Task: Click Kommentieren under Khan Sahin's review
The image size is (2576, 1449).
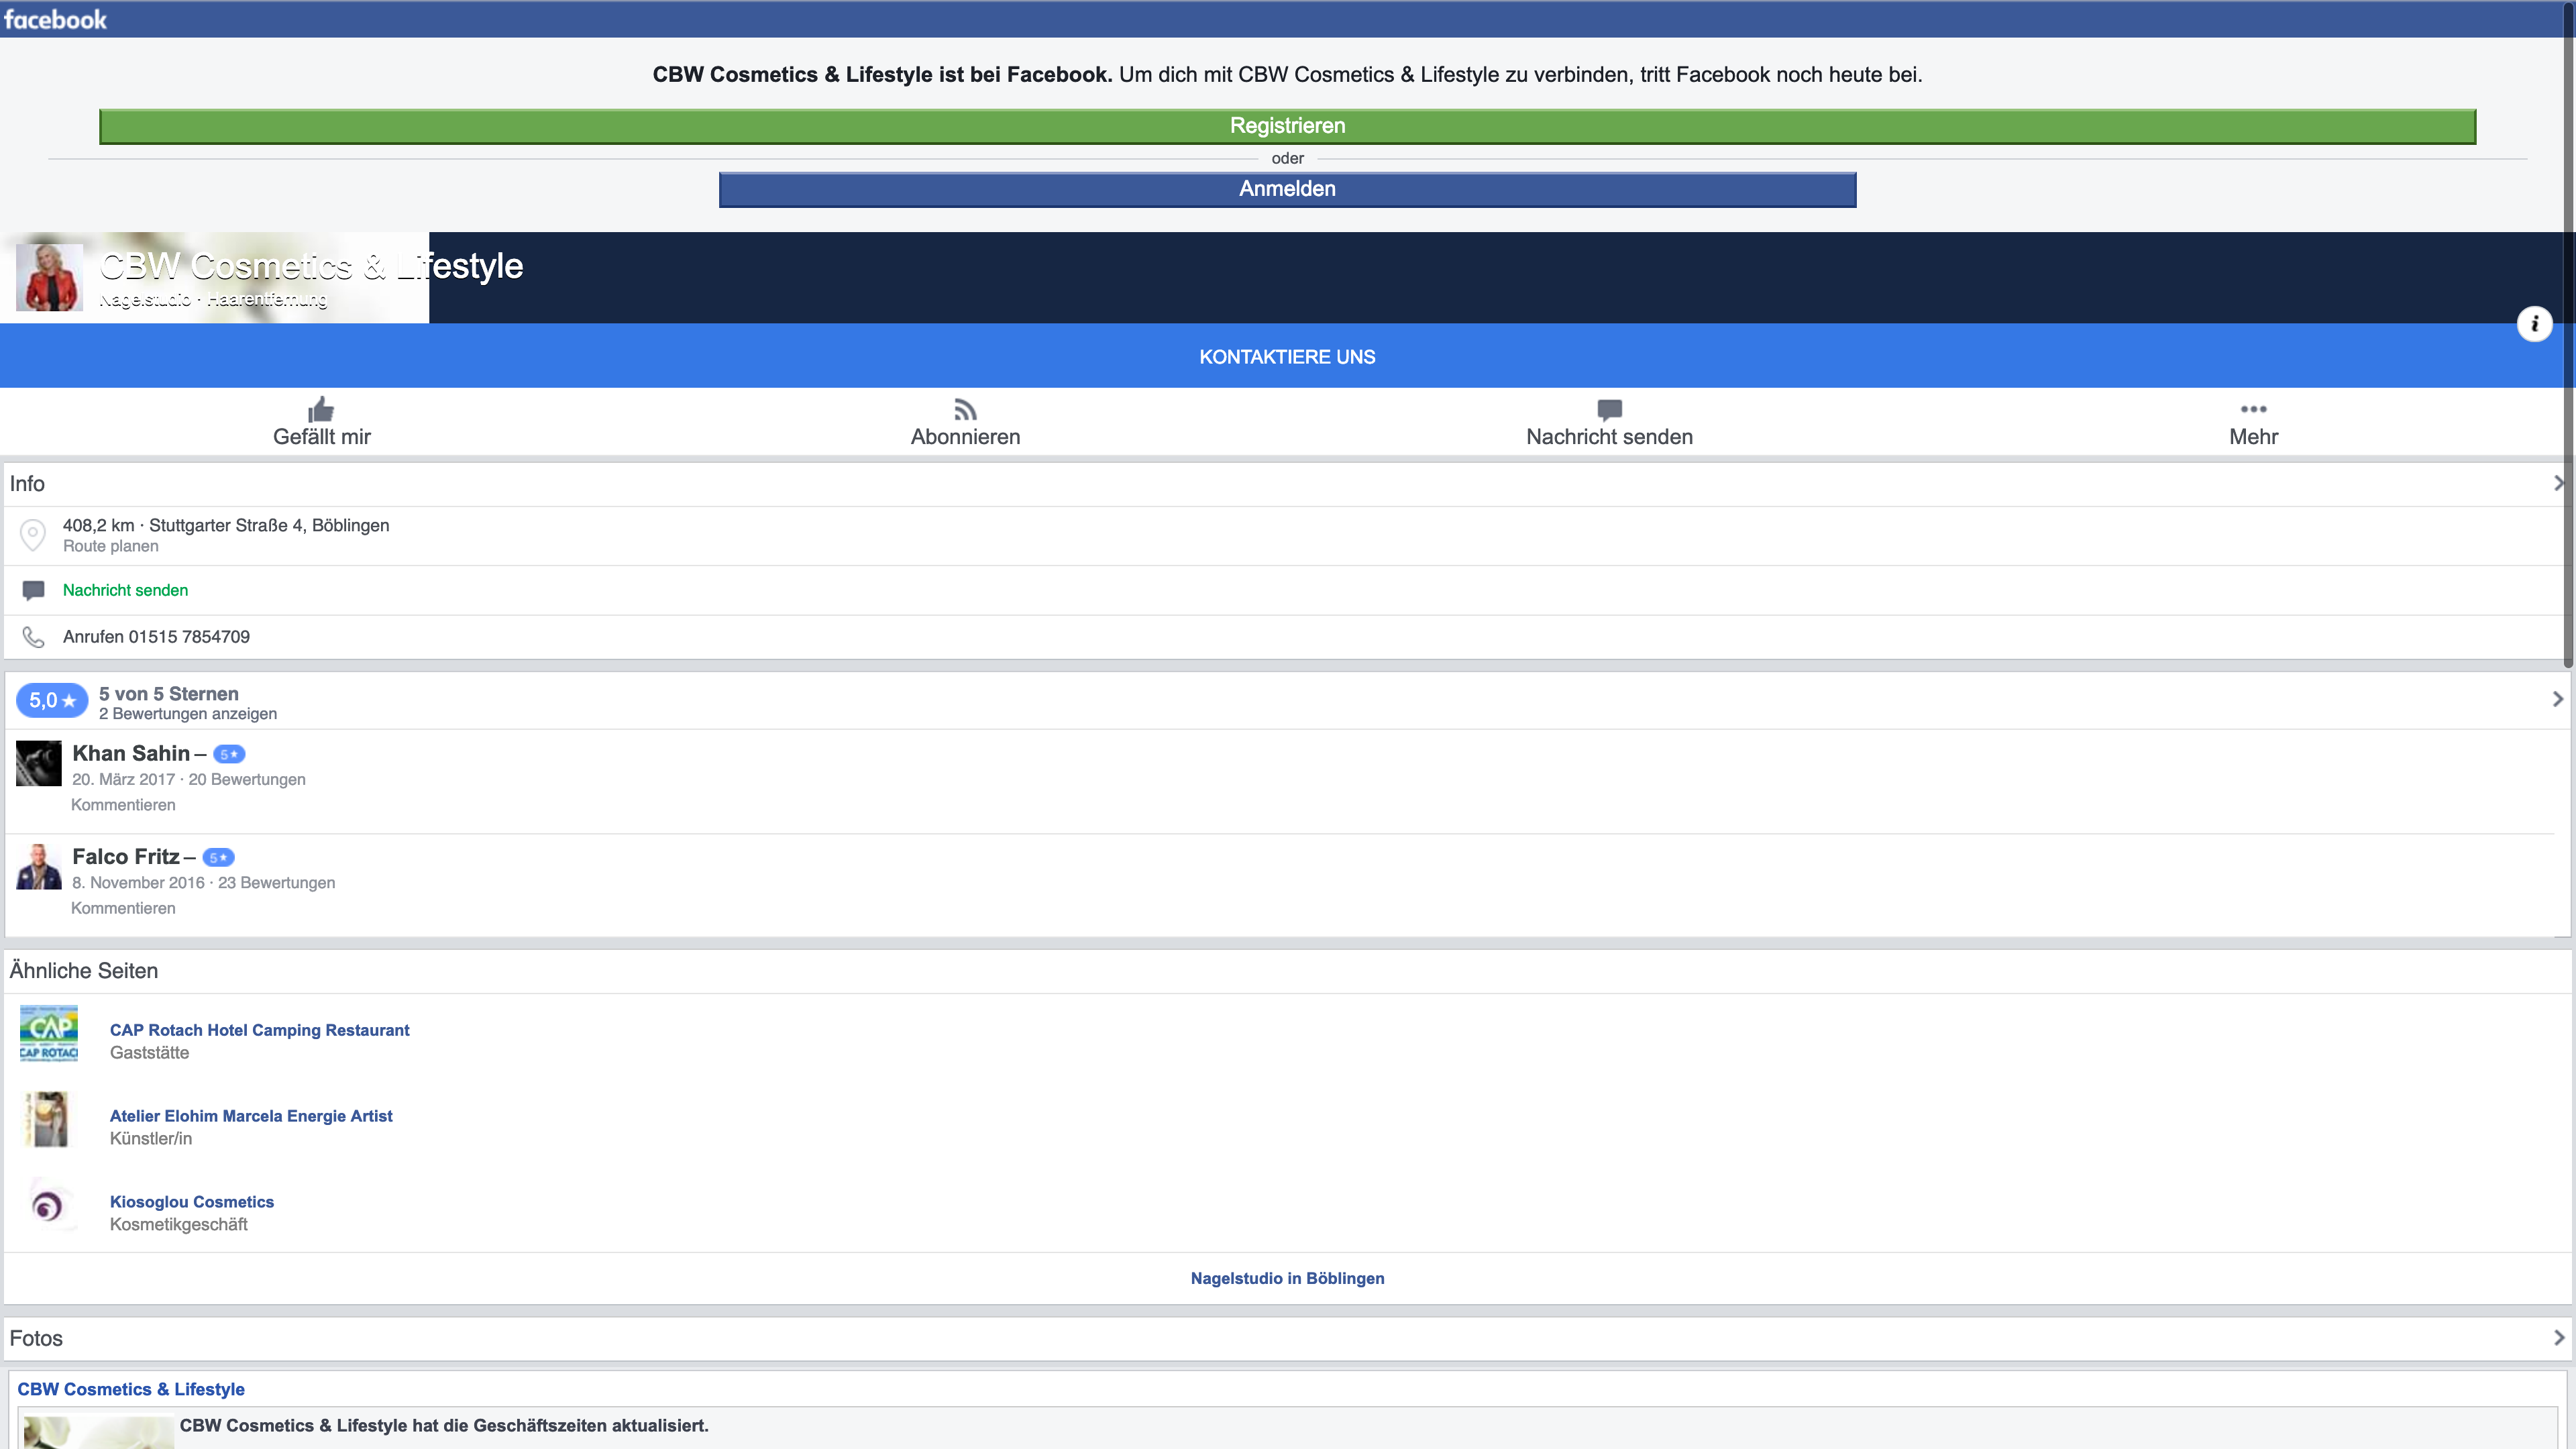Action: coord(123,805)
